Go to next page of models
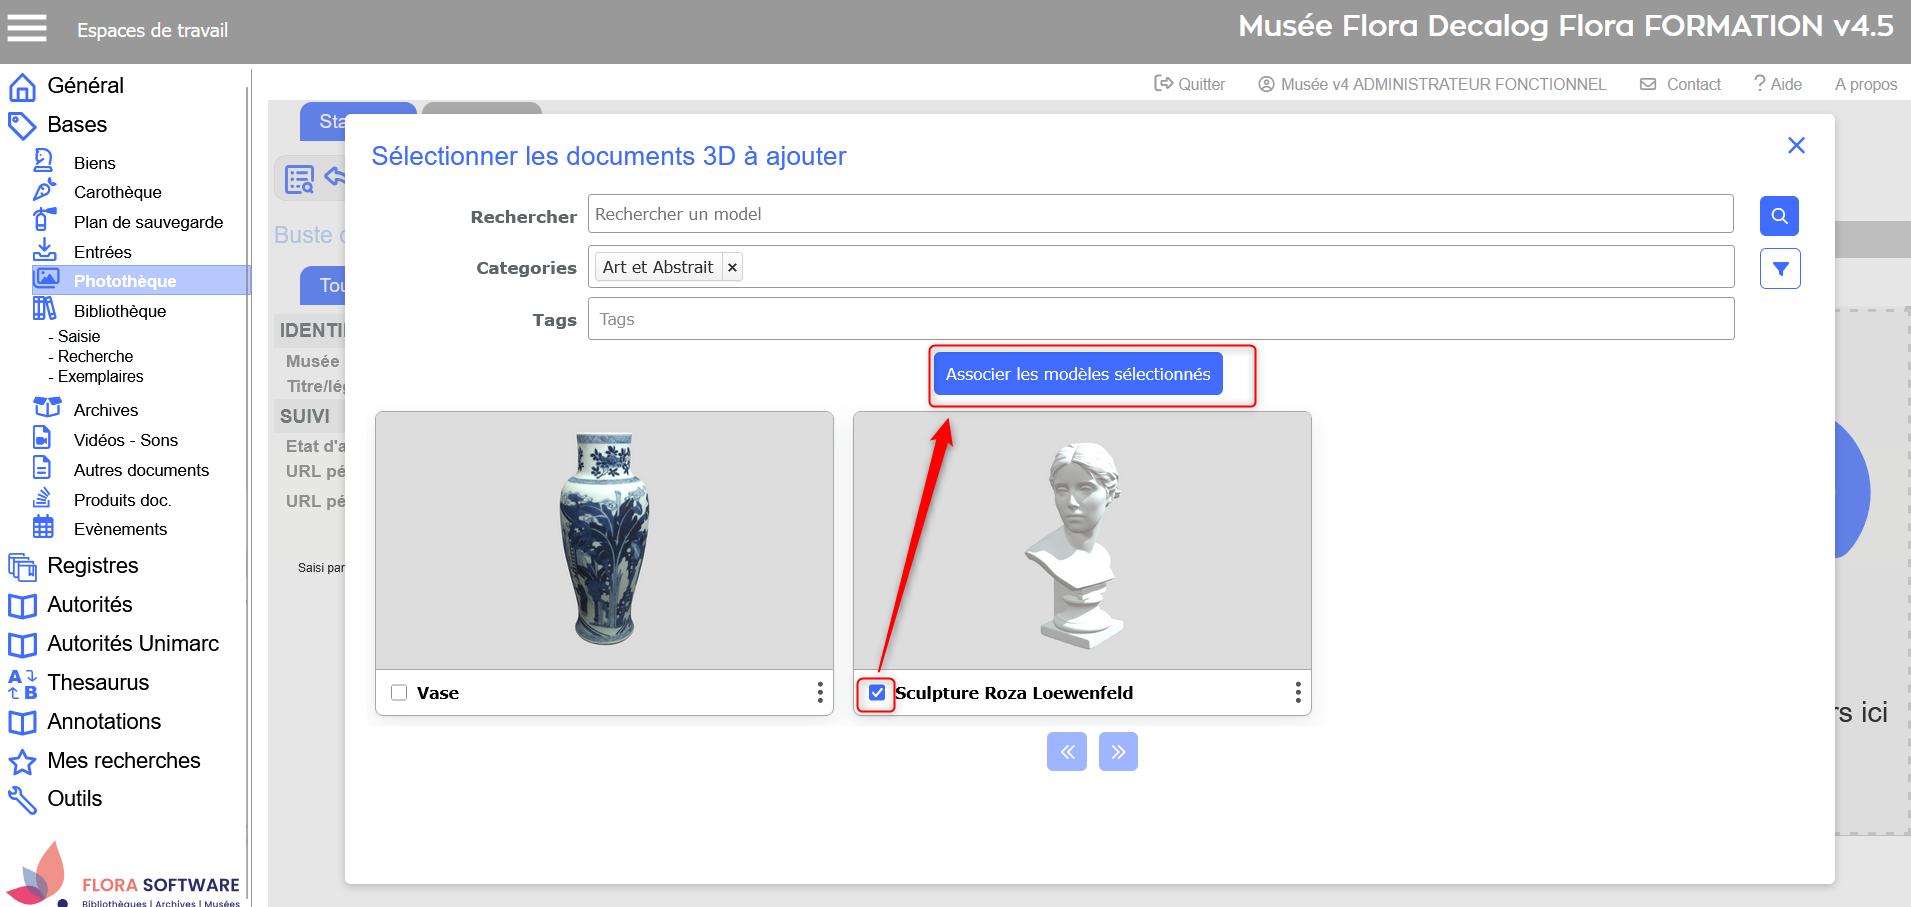Screen dimensions: 1911x907 click(1118, 752)
